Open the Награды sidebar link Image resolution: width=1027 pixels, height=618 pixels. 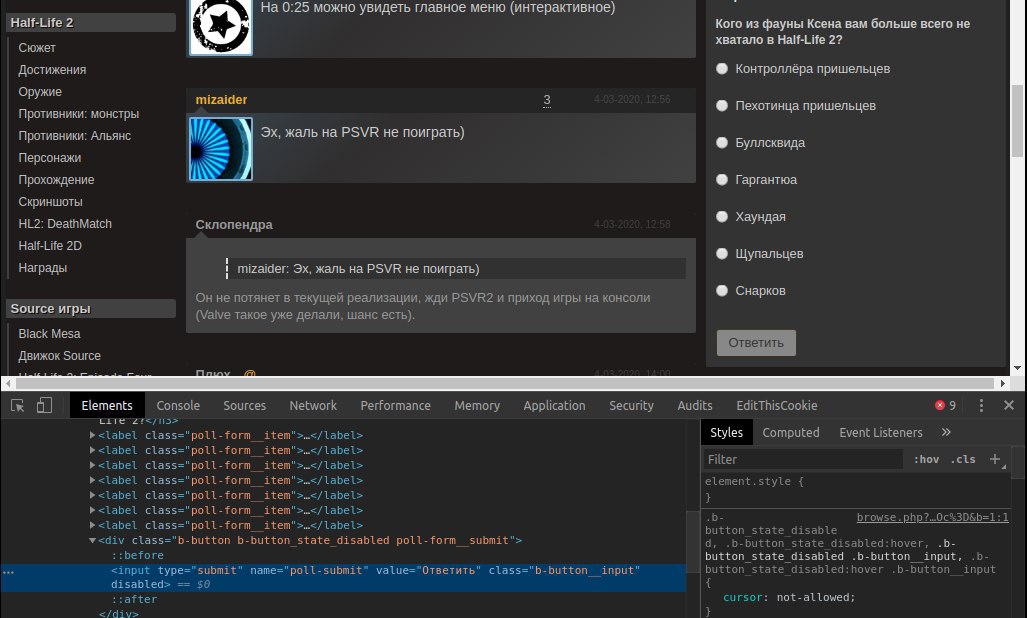click(43, 268)
